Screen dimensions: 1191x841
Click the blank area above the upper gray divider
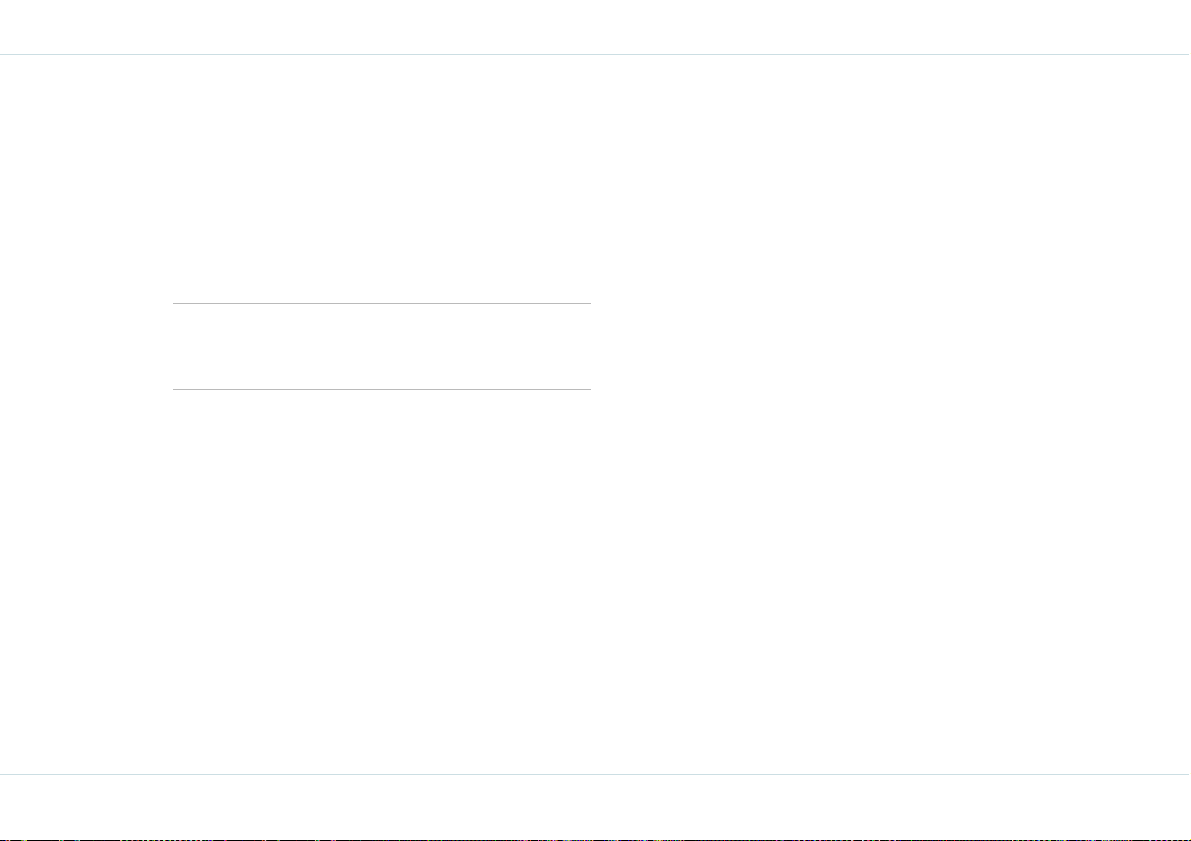click(381, 179)
